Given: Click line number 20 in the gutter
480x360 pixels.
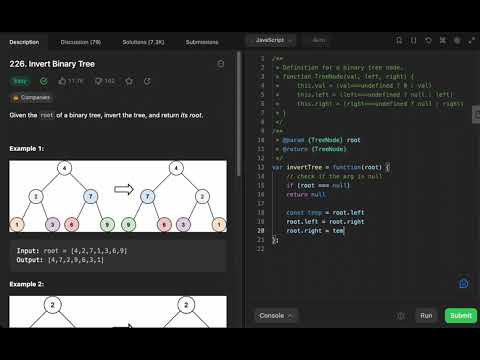Looking at the screenshot, I should 261,231.
